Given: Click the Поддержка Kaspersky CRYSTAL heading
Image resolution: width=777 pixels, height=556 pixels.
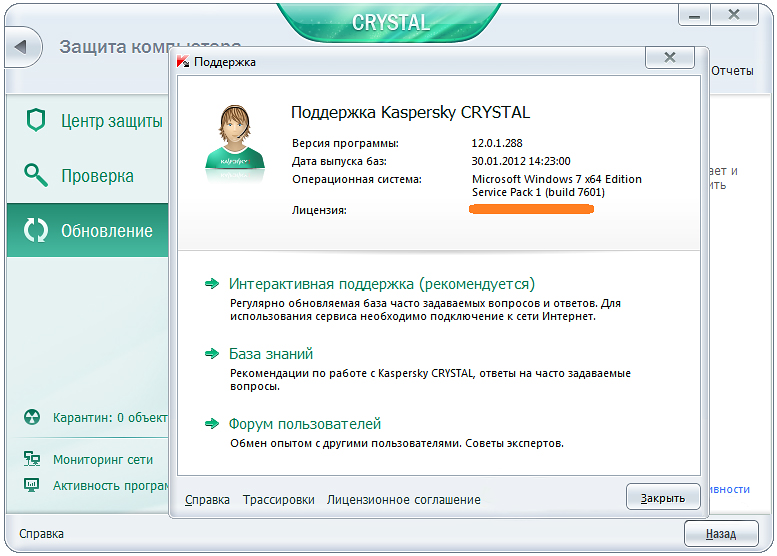Looking at the screenshot, I should point(410,112).
